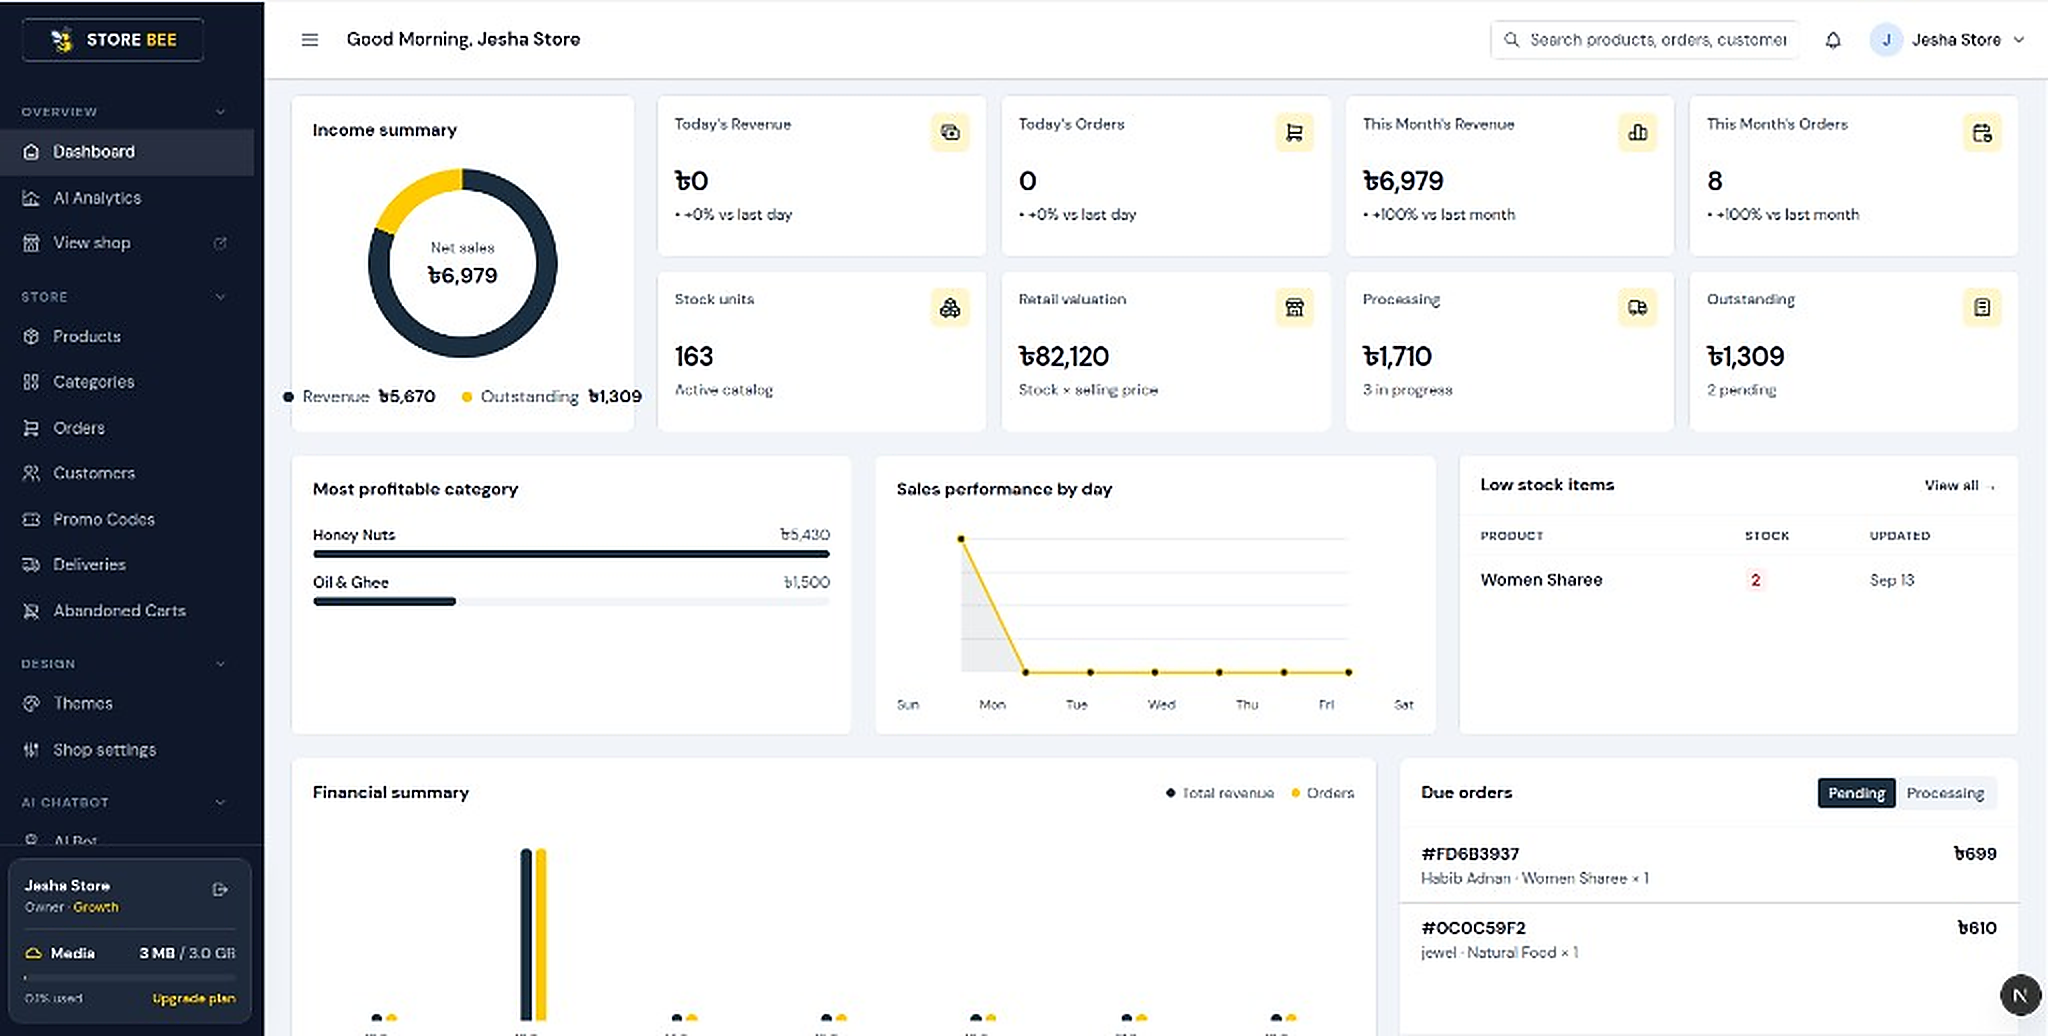This screenshot has height=1036, width=2048.
Task: Click the Oil & Ghee category progress bar
Action: (571, 602)
